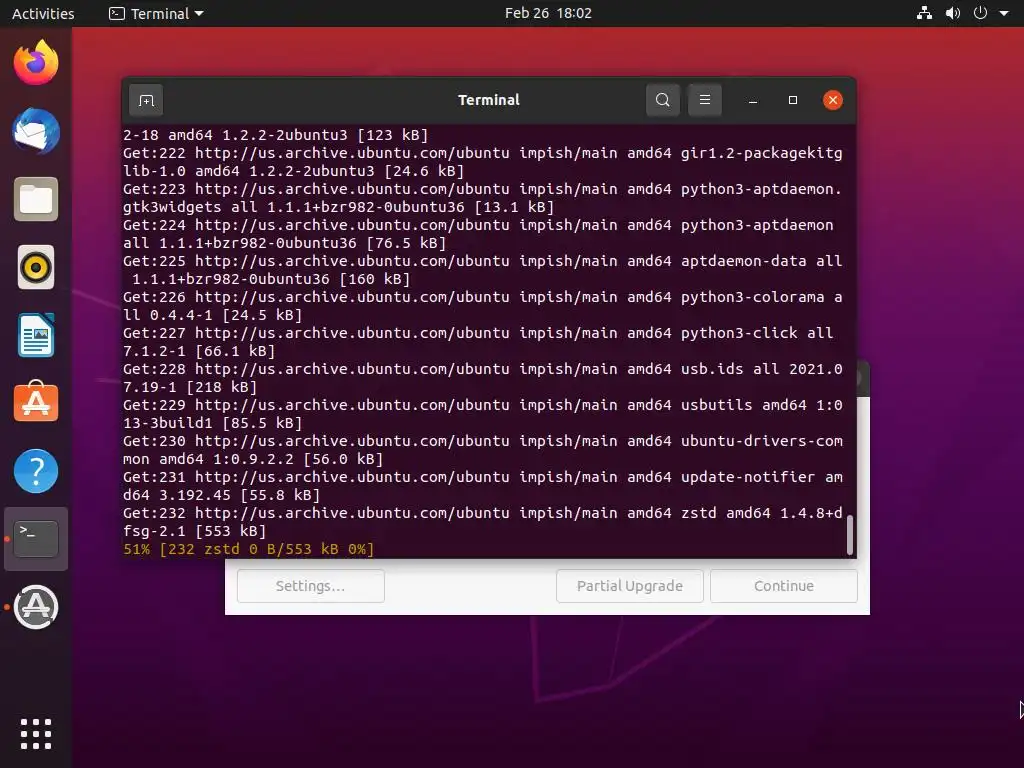
Task: Show applications grid
Action: coord(36,733)
